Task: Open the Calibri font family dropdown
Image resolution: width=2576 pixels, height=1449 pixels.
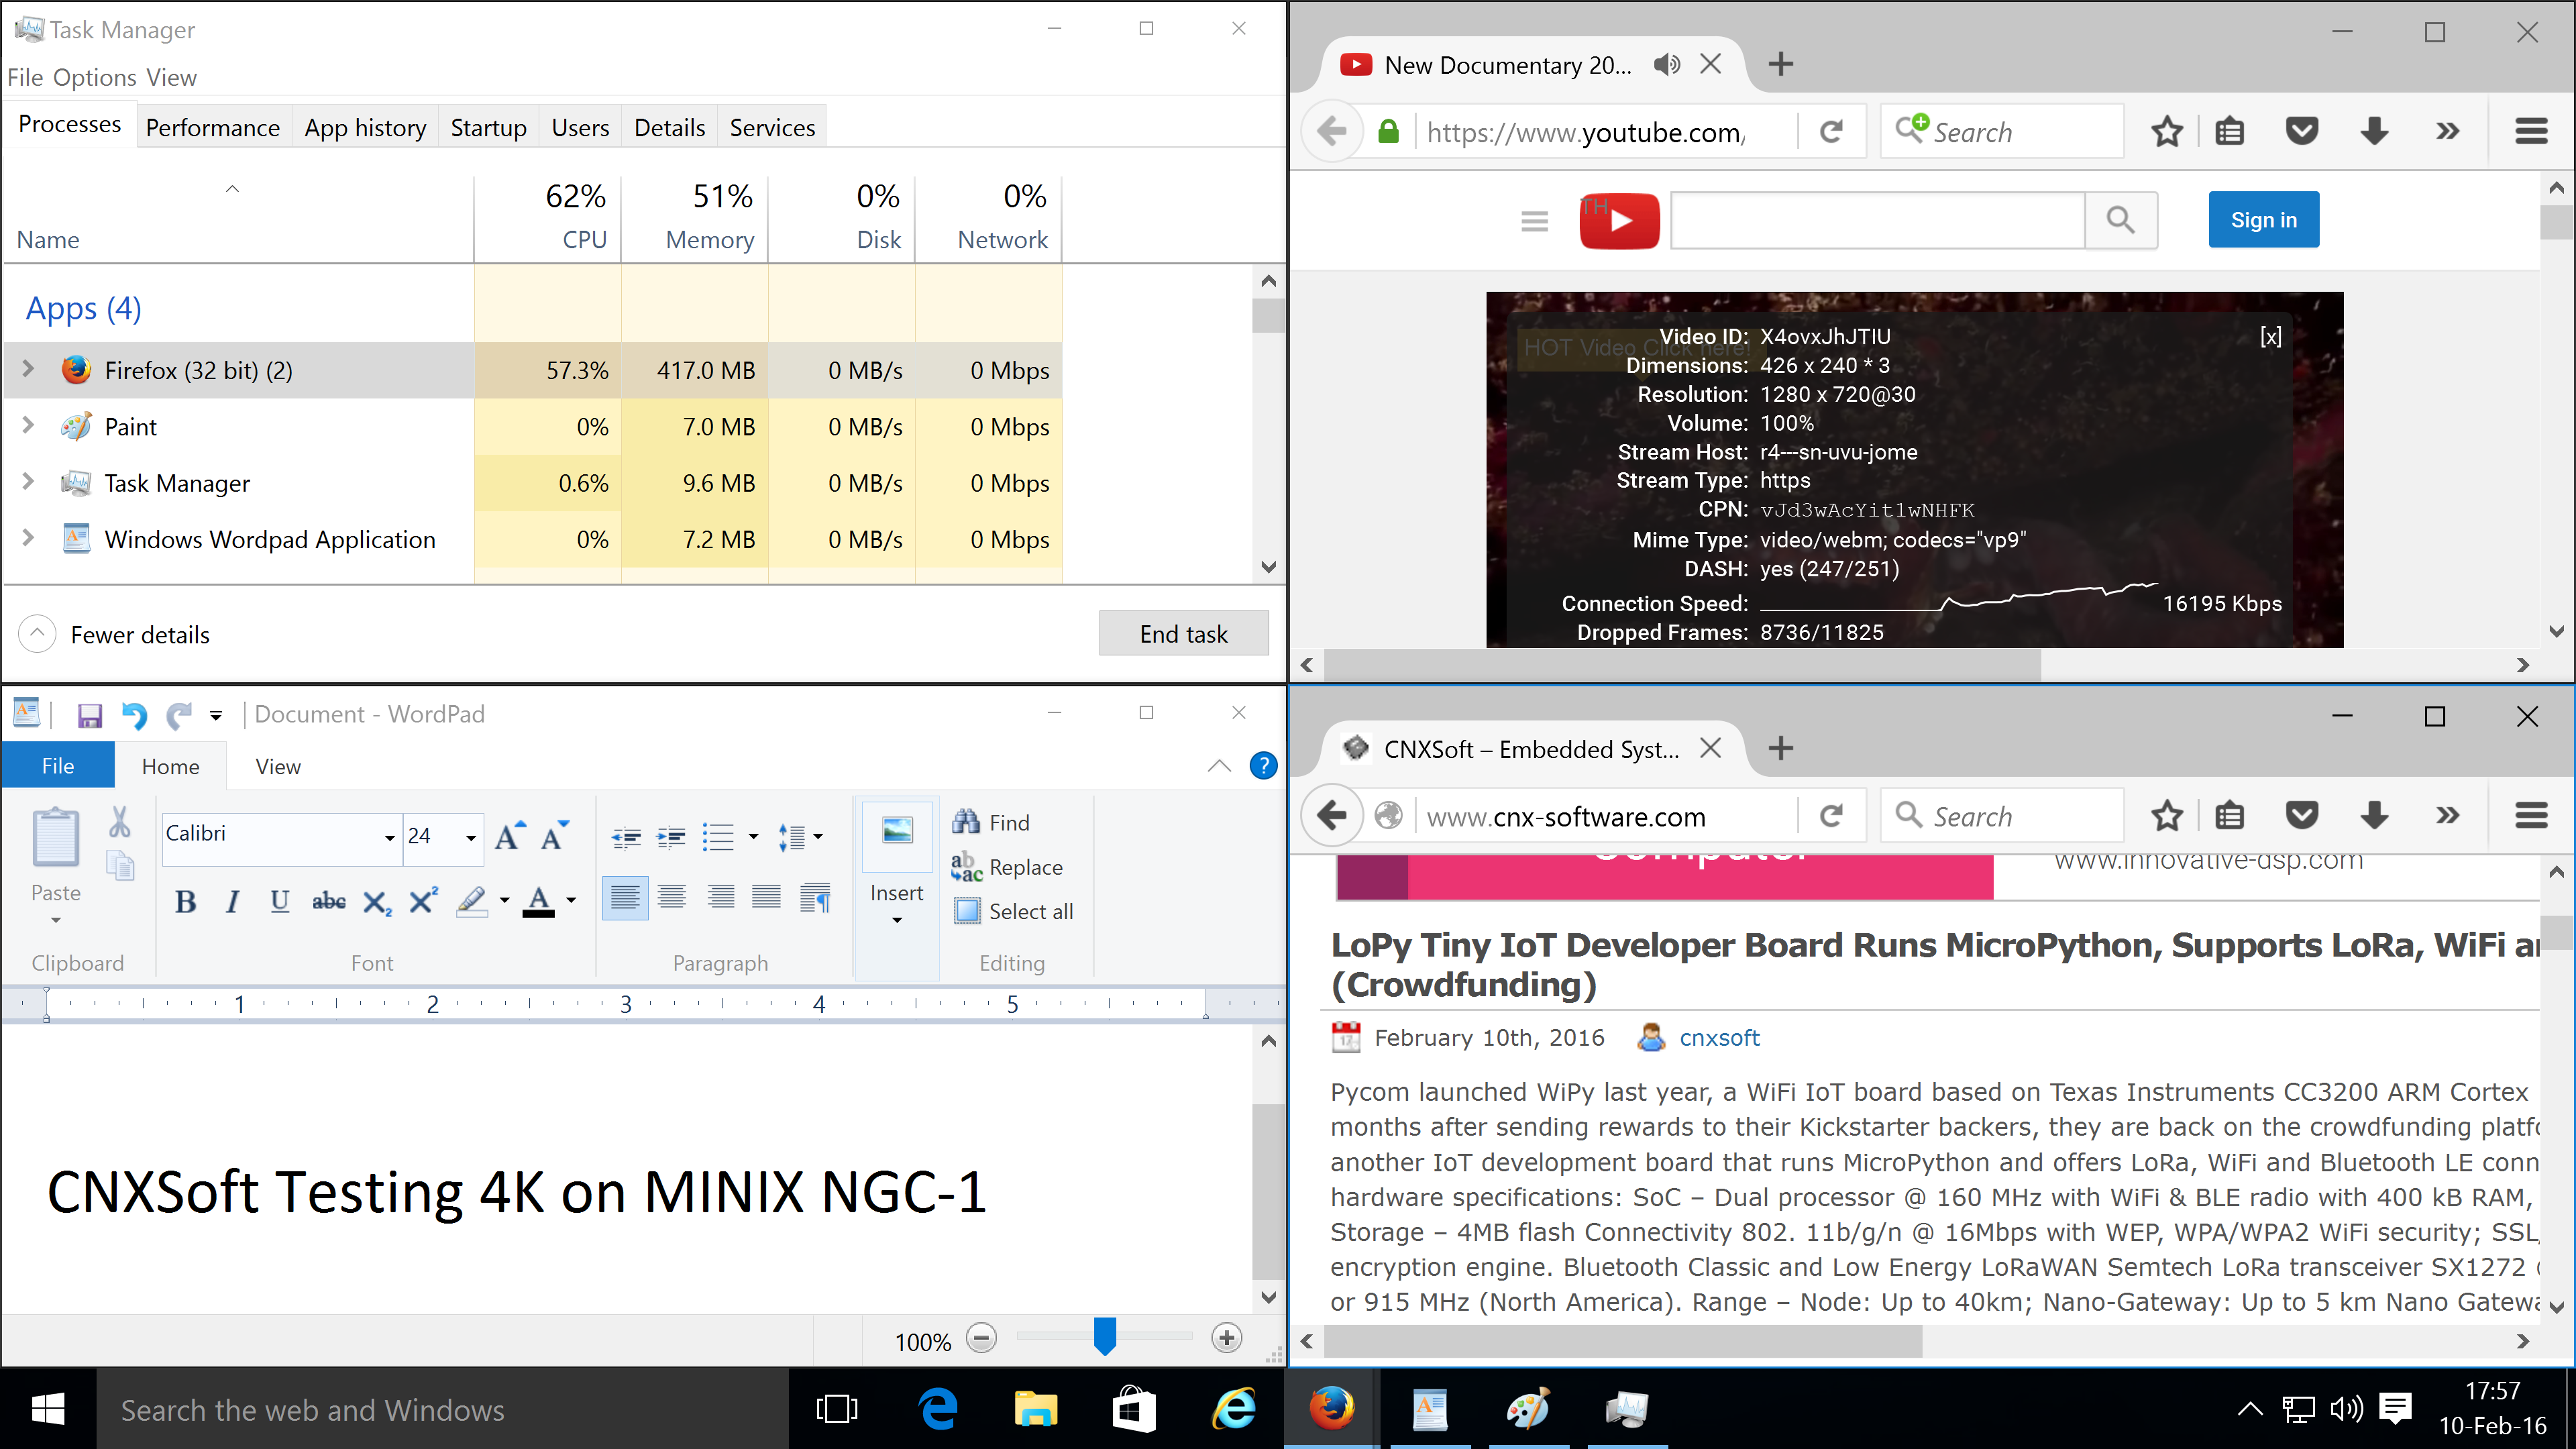Action: pyautogui.click(x=389, y=837)
